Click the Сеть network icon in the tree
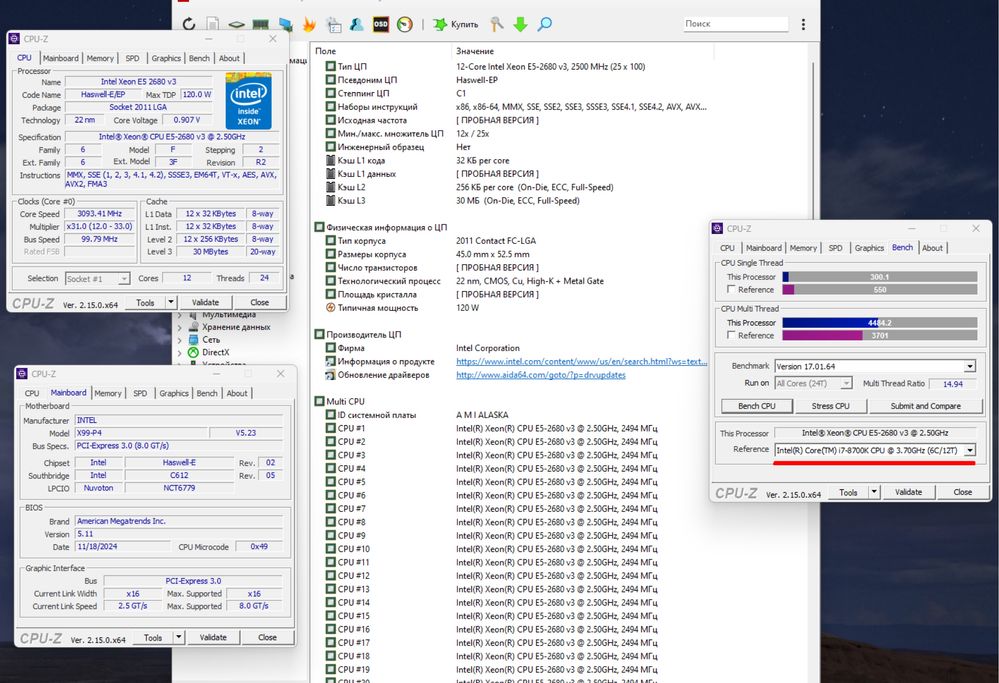Image resolution: width=999 pixels, height=683 pixels. [193, 340]
